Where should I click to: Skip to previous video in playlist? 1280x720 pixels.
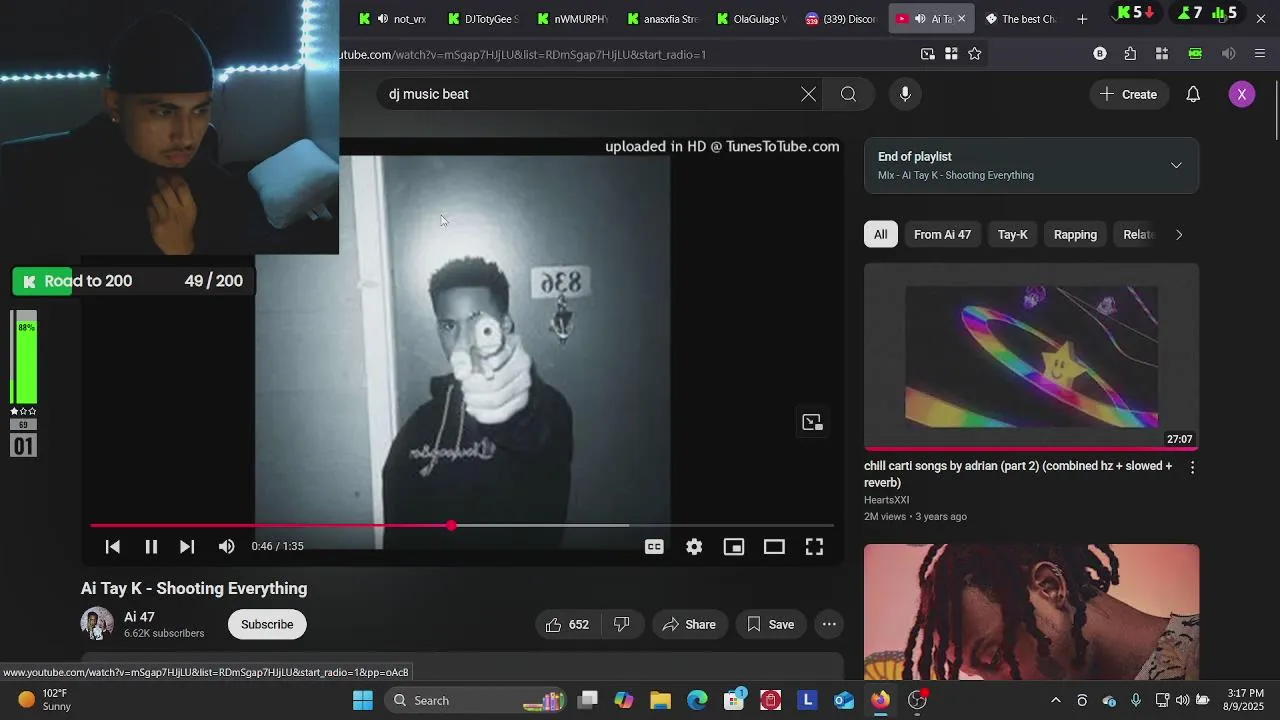pyautogui.click(x=113, y=546)
